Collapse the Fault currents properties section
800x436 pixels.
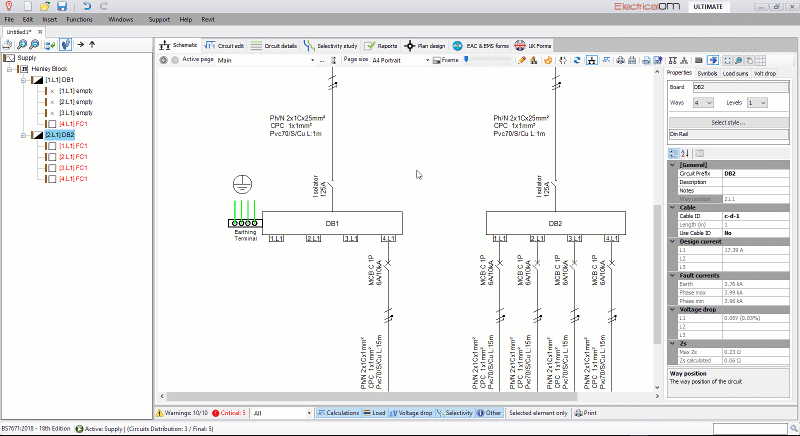pyautogui.click(x=673, y=275)
